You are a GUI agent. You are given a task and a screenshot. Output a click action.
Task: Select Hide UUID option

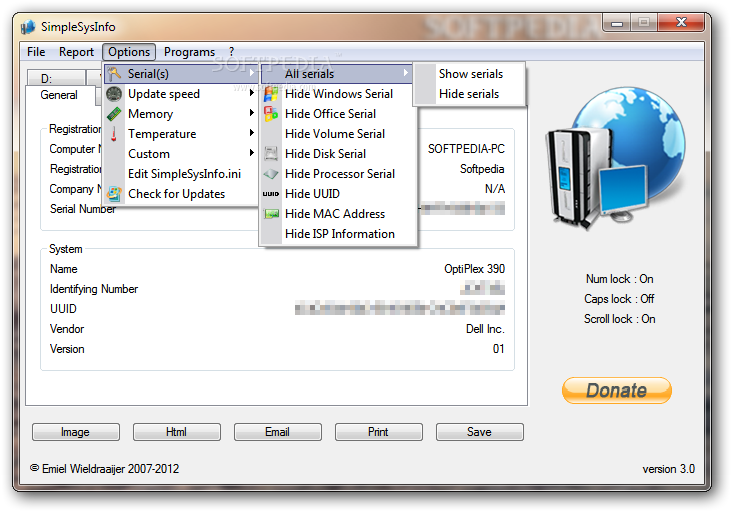coord(338,194)
